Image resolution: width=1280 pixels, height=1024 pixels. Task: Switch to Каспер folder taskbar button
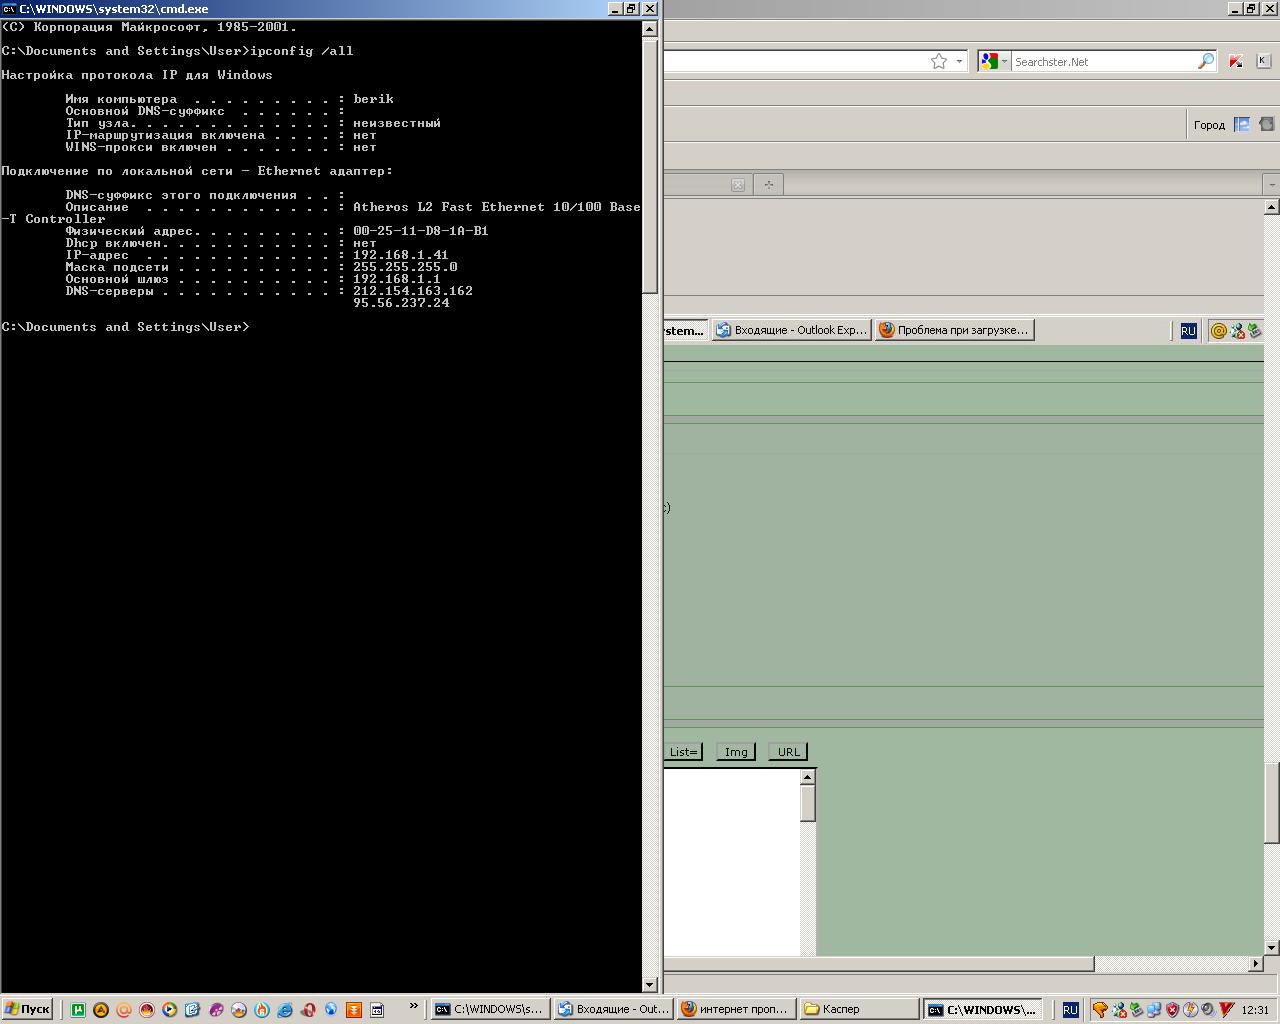tap(859, 1009)
